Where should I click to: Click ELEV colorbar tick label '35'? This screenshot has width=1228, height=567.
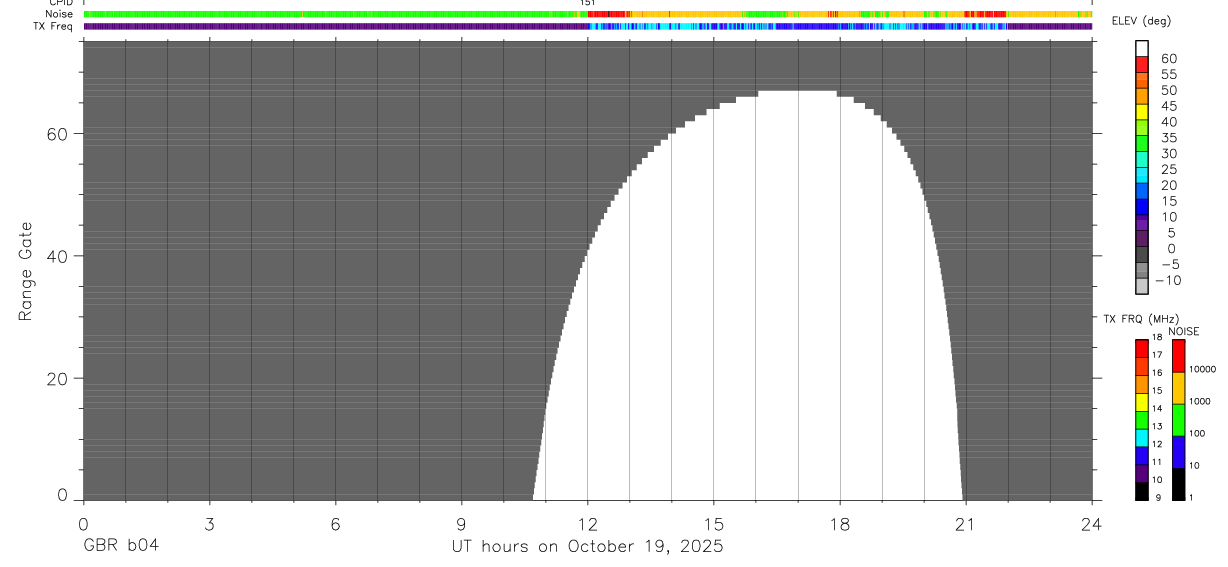1170,138
